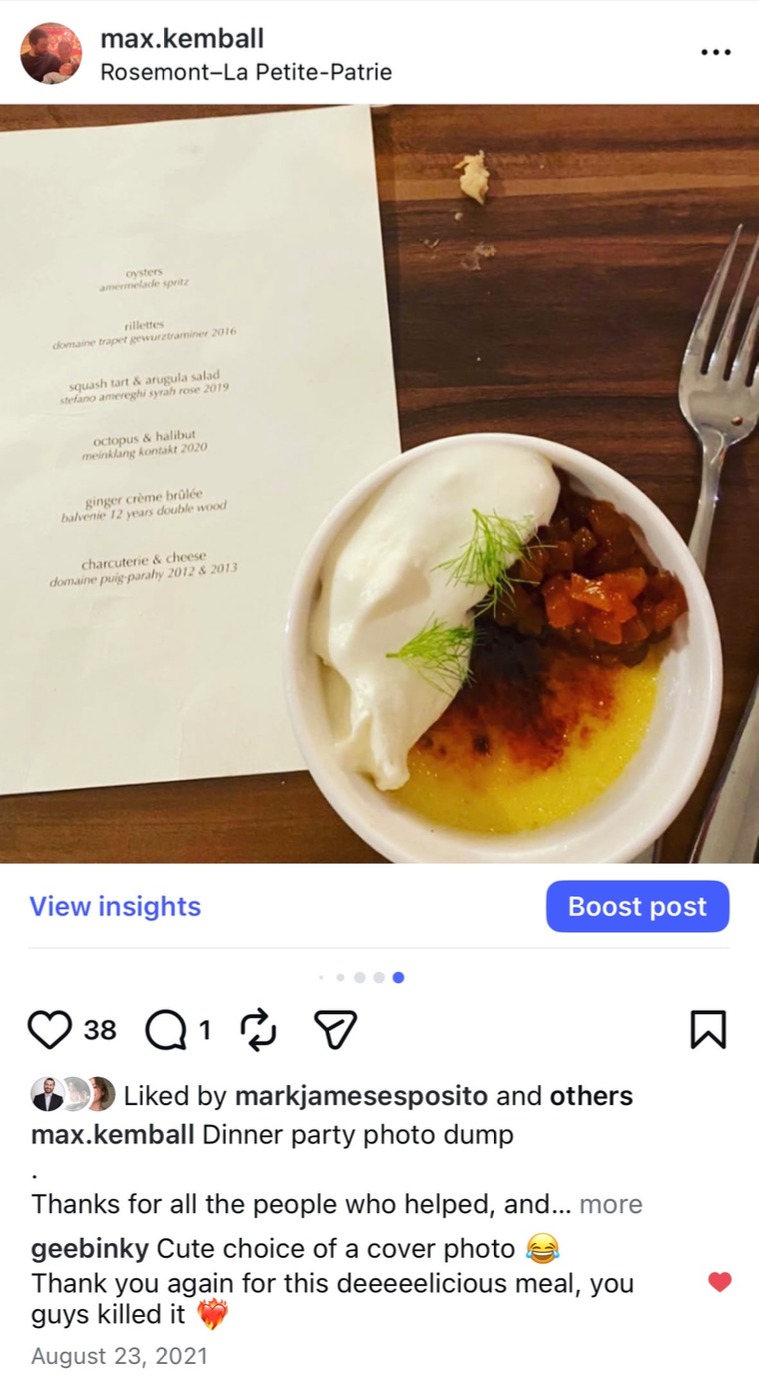Save post with the bookmark icon
759x1399 pixels.
click(708, 1029)
